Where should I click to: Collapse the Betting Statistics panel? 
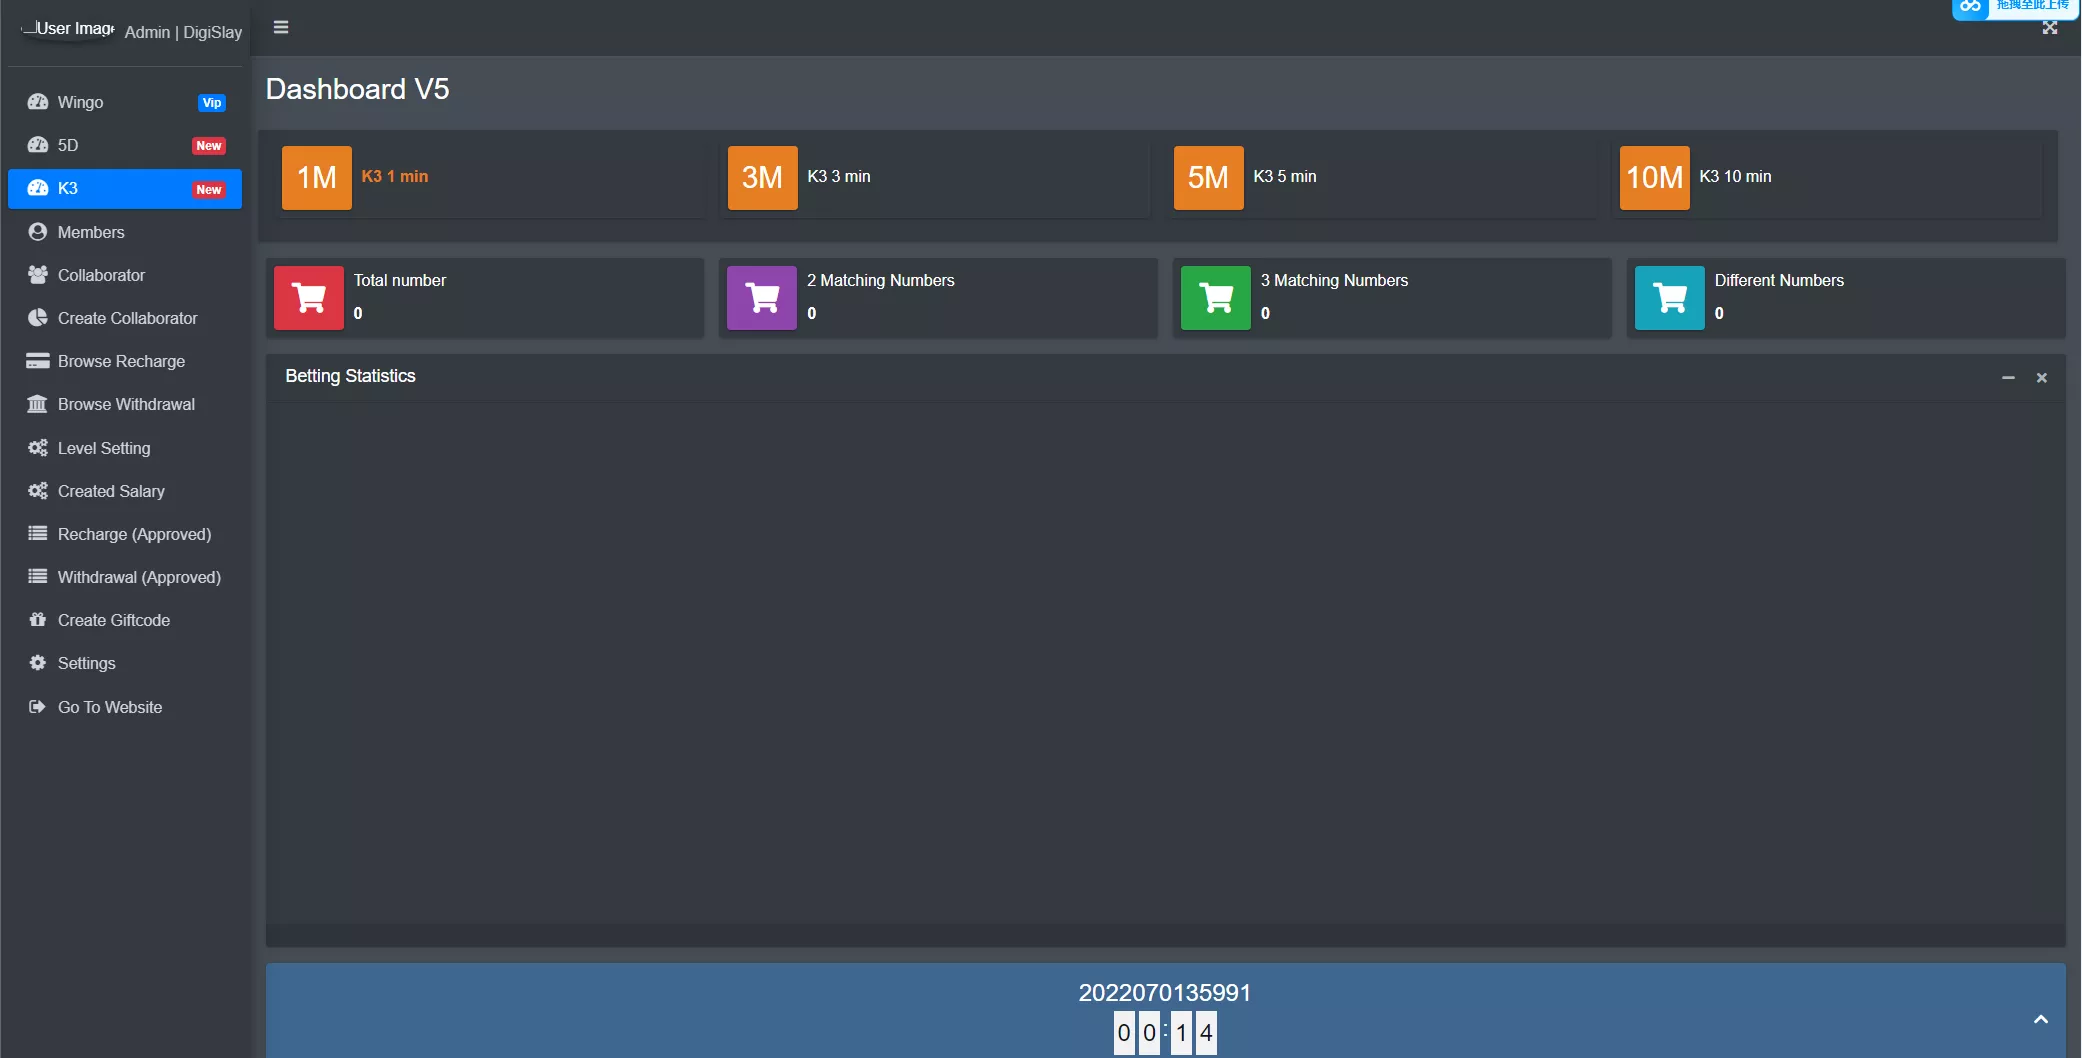coord(2008,377)
